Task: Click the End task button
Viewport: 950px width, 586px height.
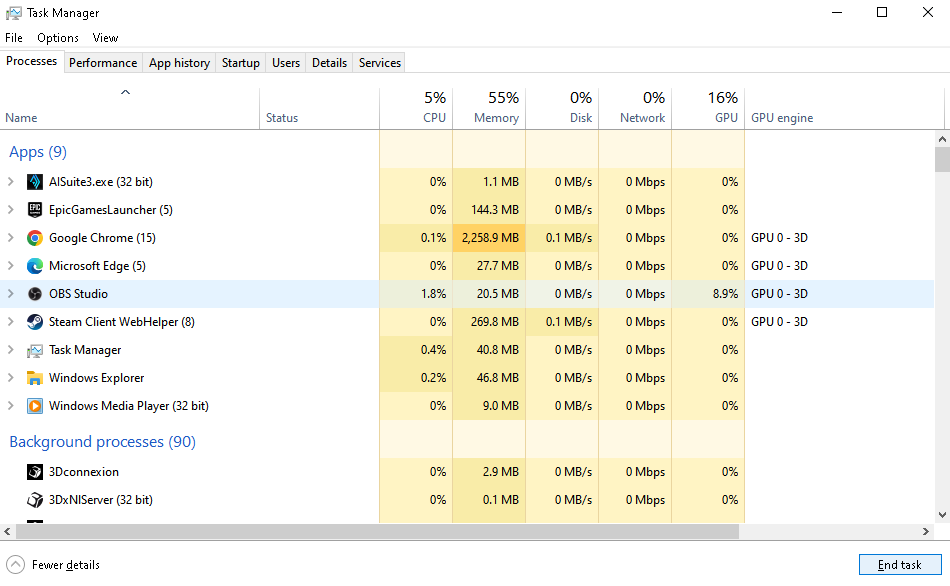Action: click(900, 565)
